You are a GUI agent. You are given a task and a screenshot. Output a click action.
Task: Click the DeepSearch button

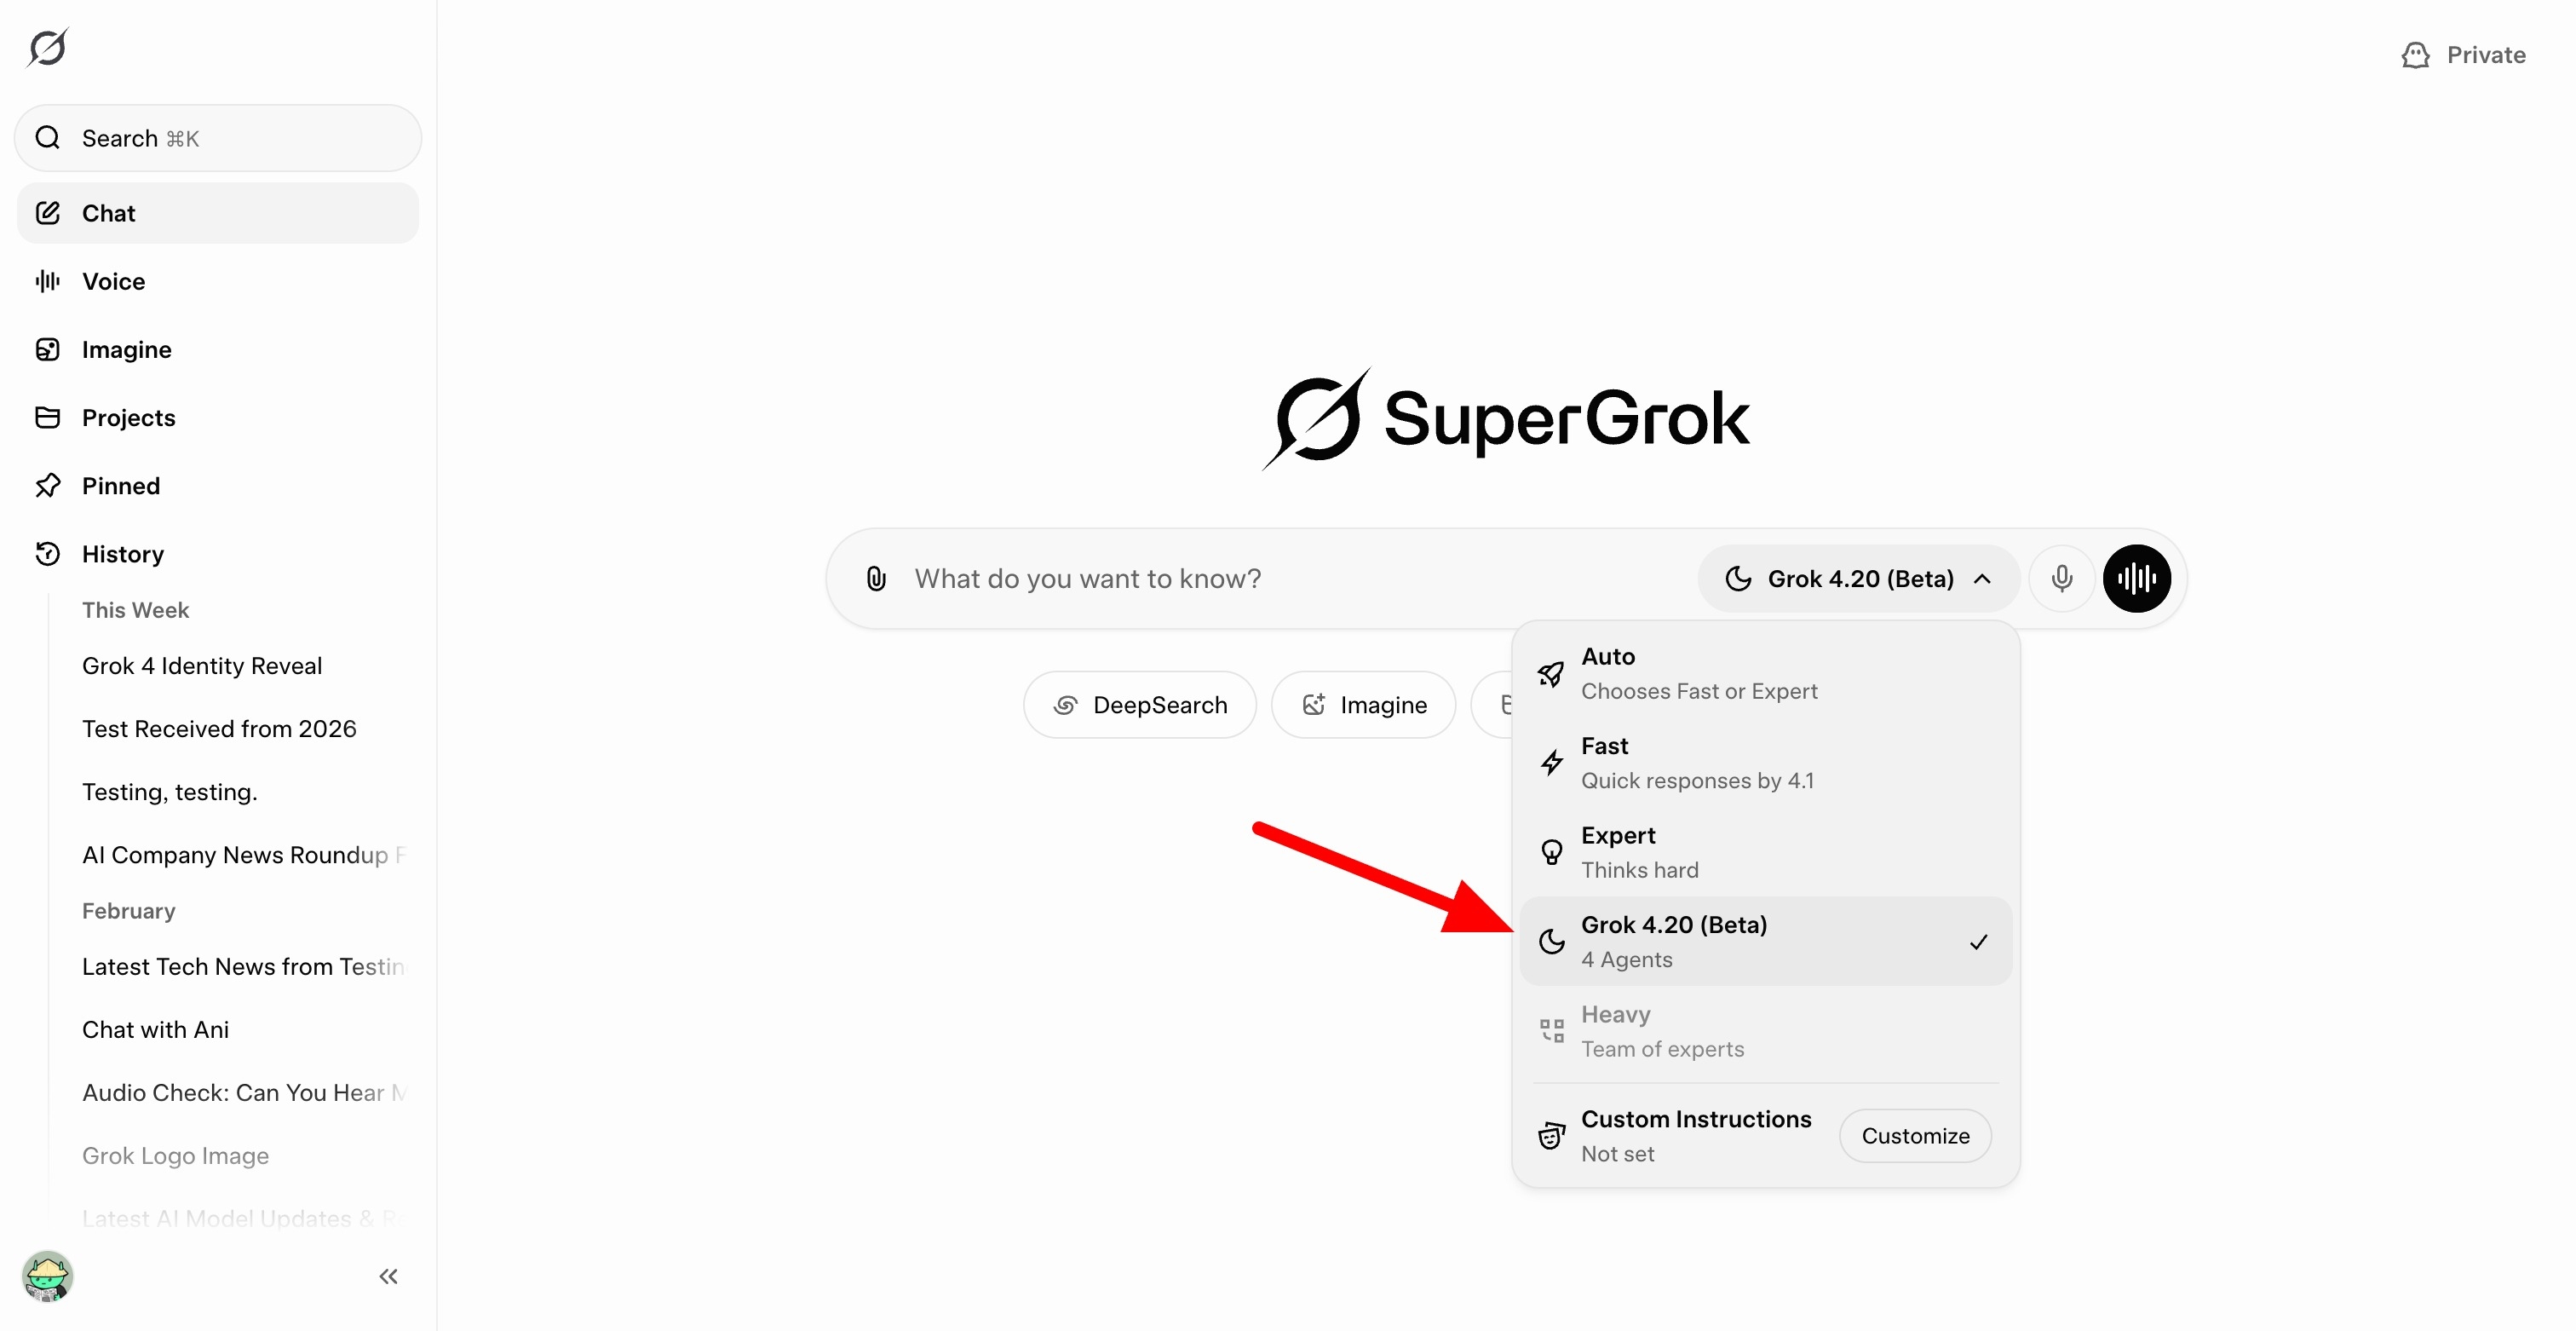(1139, 705)
